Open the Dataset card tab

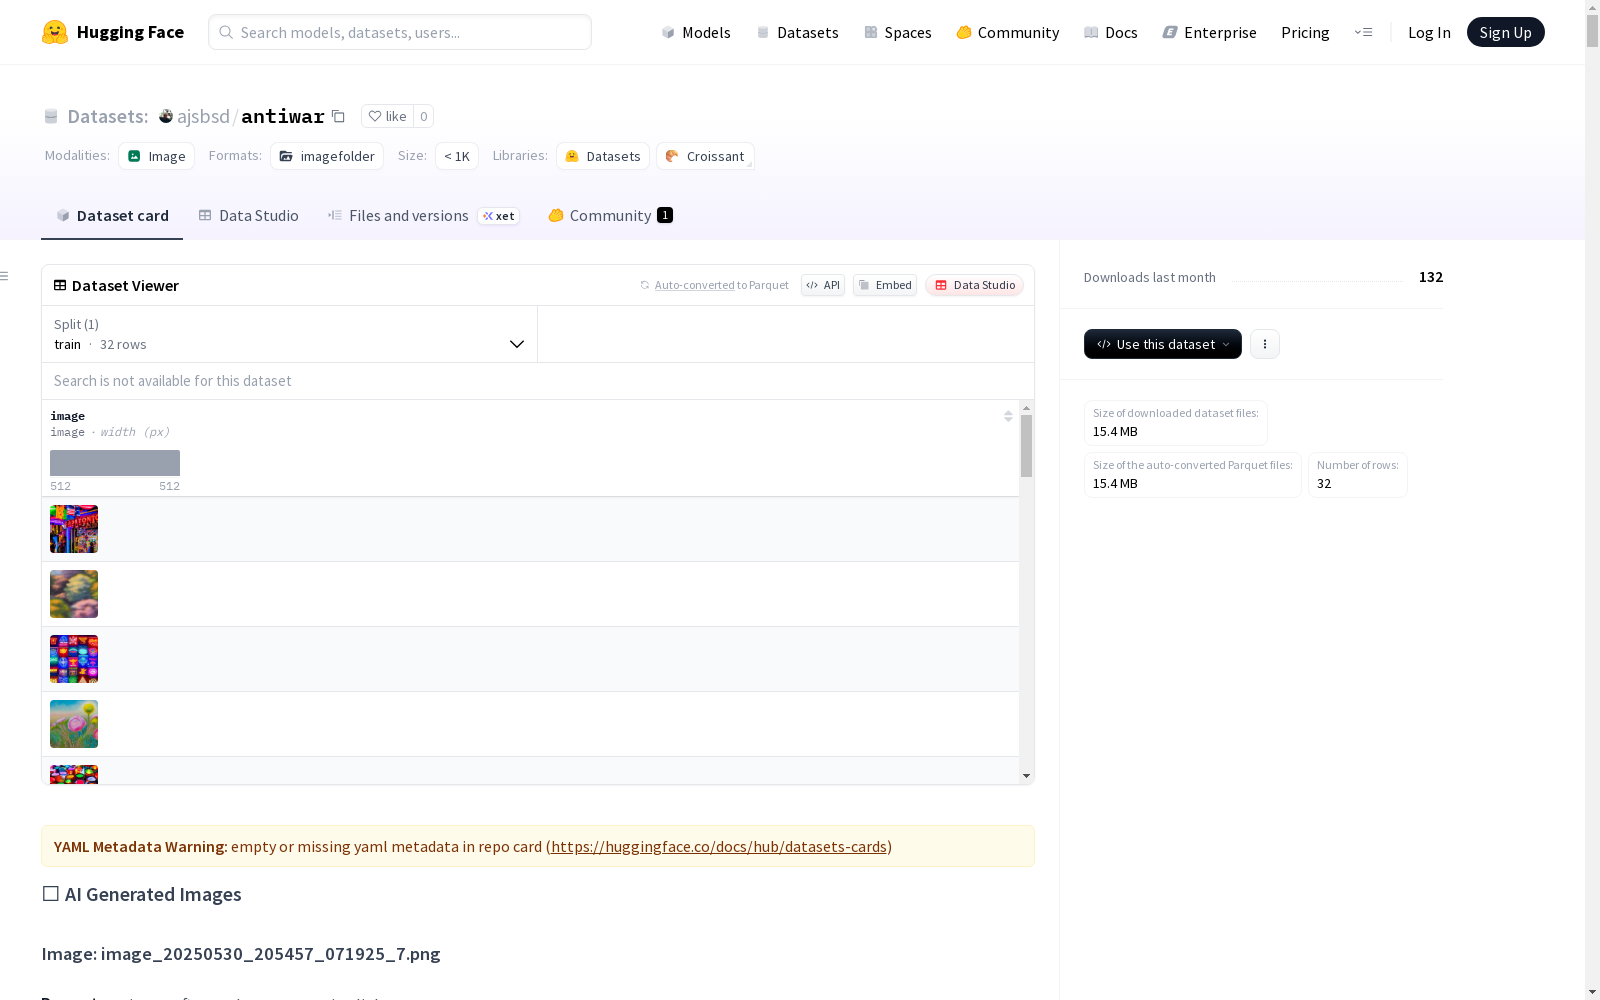(112, 216)
